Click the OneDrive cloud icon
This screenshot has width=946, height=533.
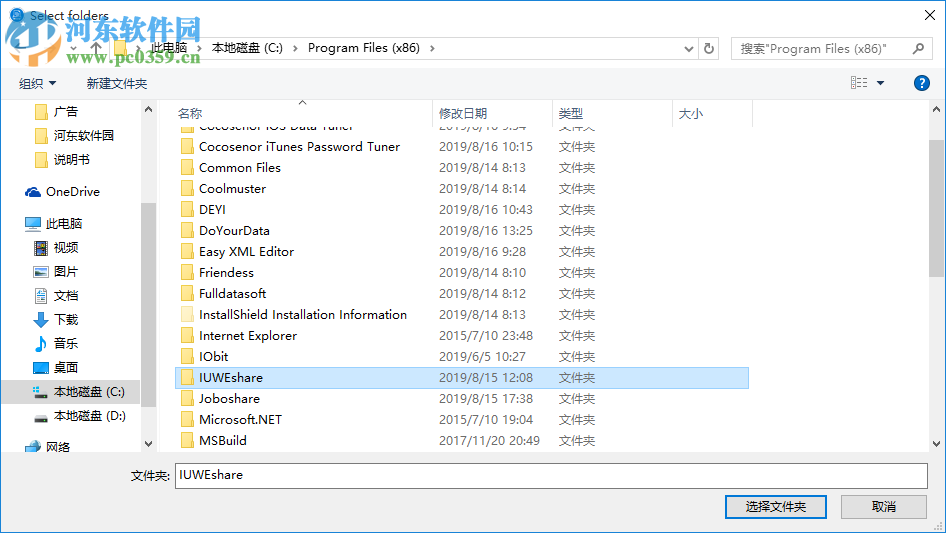point(33,192)
